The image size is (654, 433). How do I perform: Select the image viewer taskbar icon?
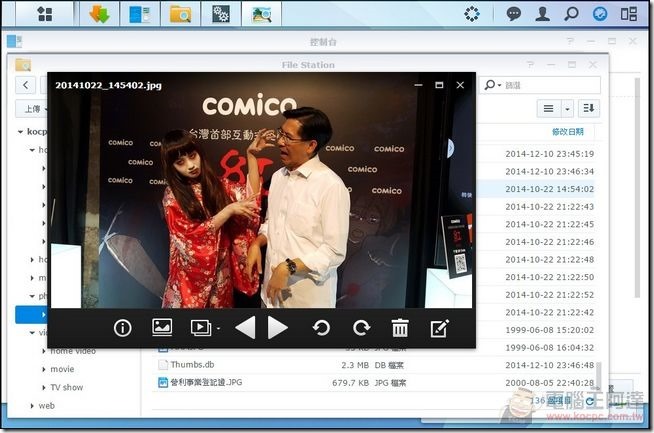point(262,14)
